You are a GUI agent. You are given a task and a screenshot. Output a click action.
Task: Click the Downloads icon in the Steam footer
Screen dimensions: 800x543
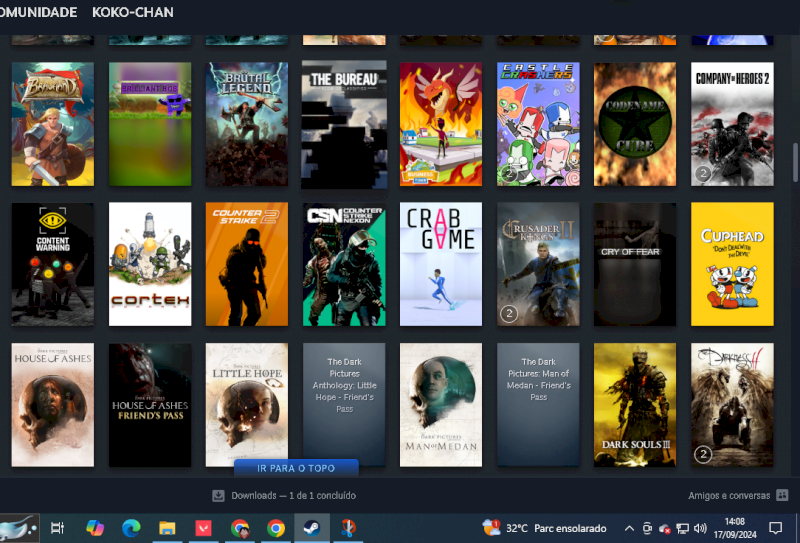(218, 495)
